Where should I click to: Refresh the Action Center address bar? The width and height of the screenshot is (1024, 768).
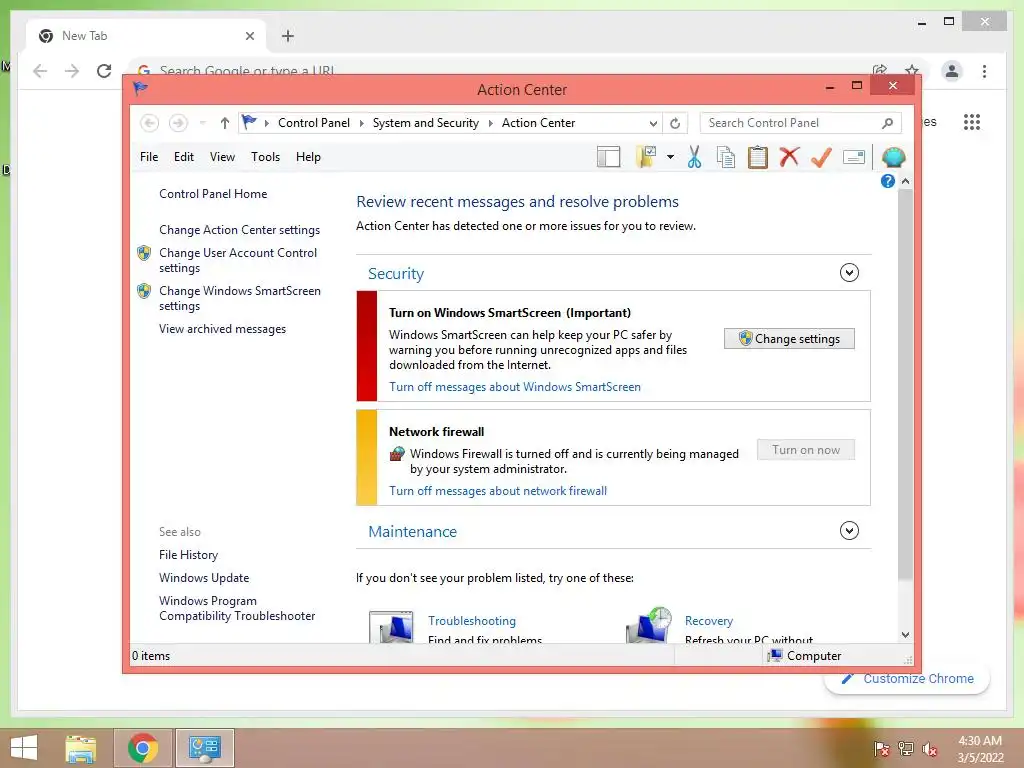point(675,123)
